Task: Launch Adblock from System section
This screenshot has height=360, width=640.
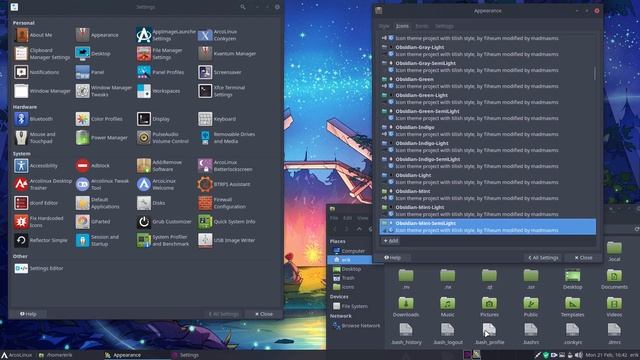Action: (x=93, y=166)
